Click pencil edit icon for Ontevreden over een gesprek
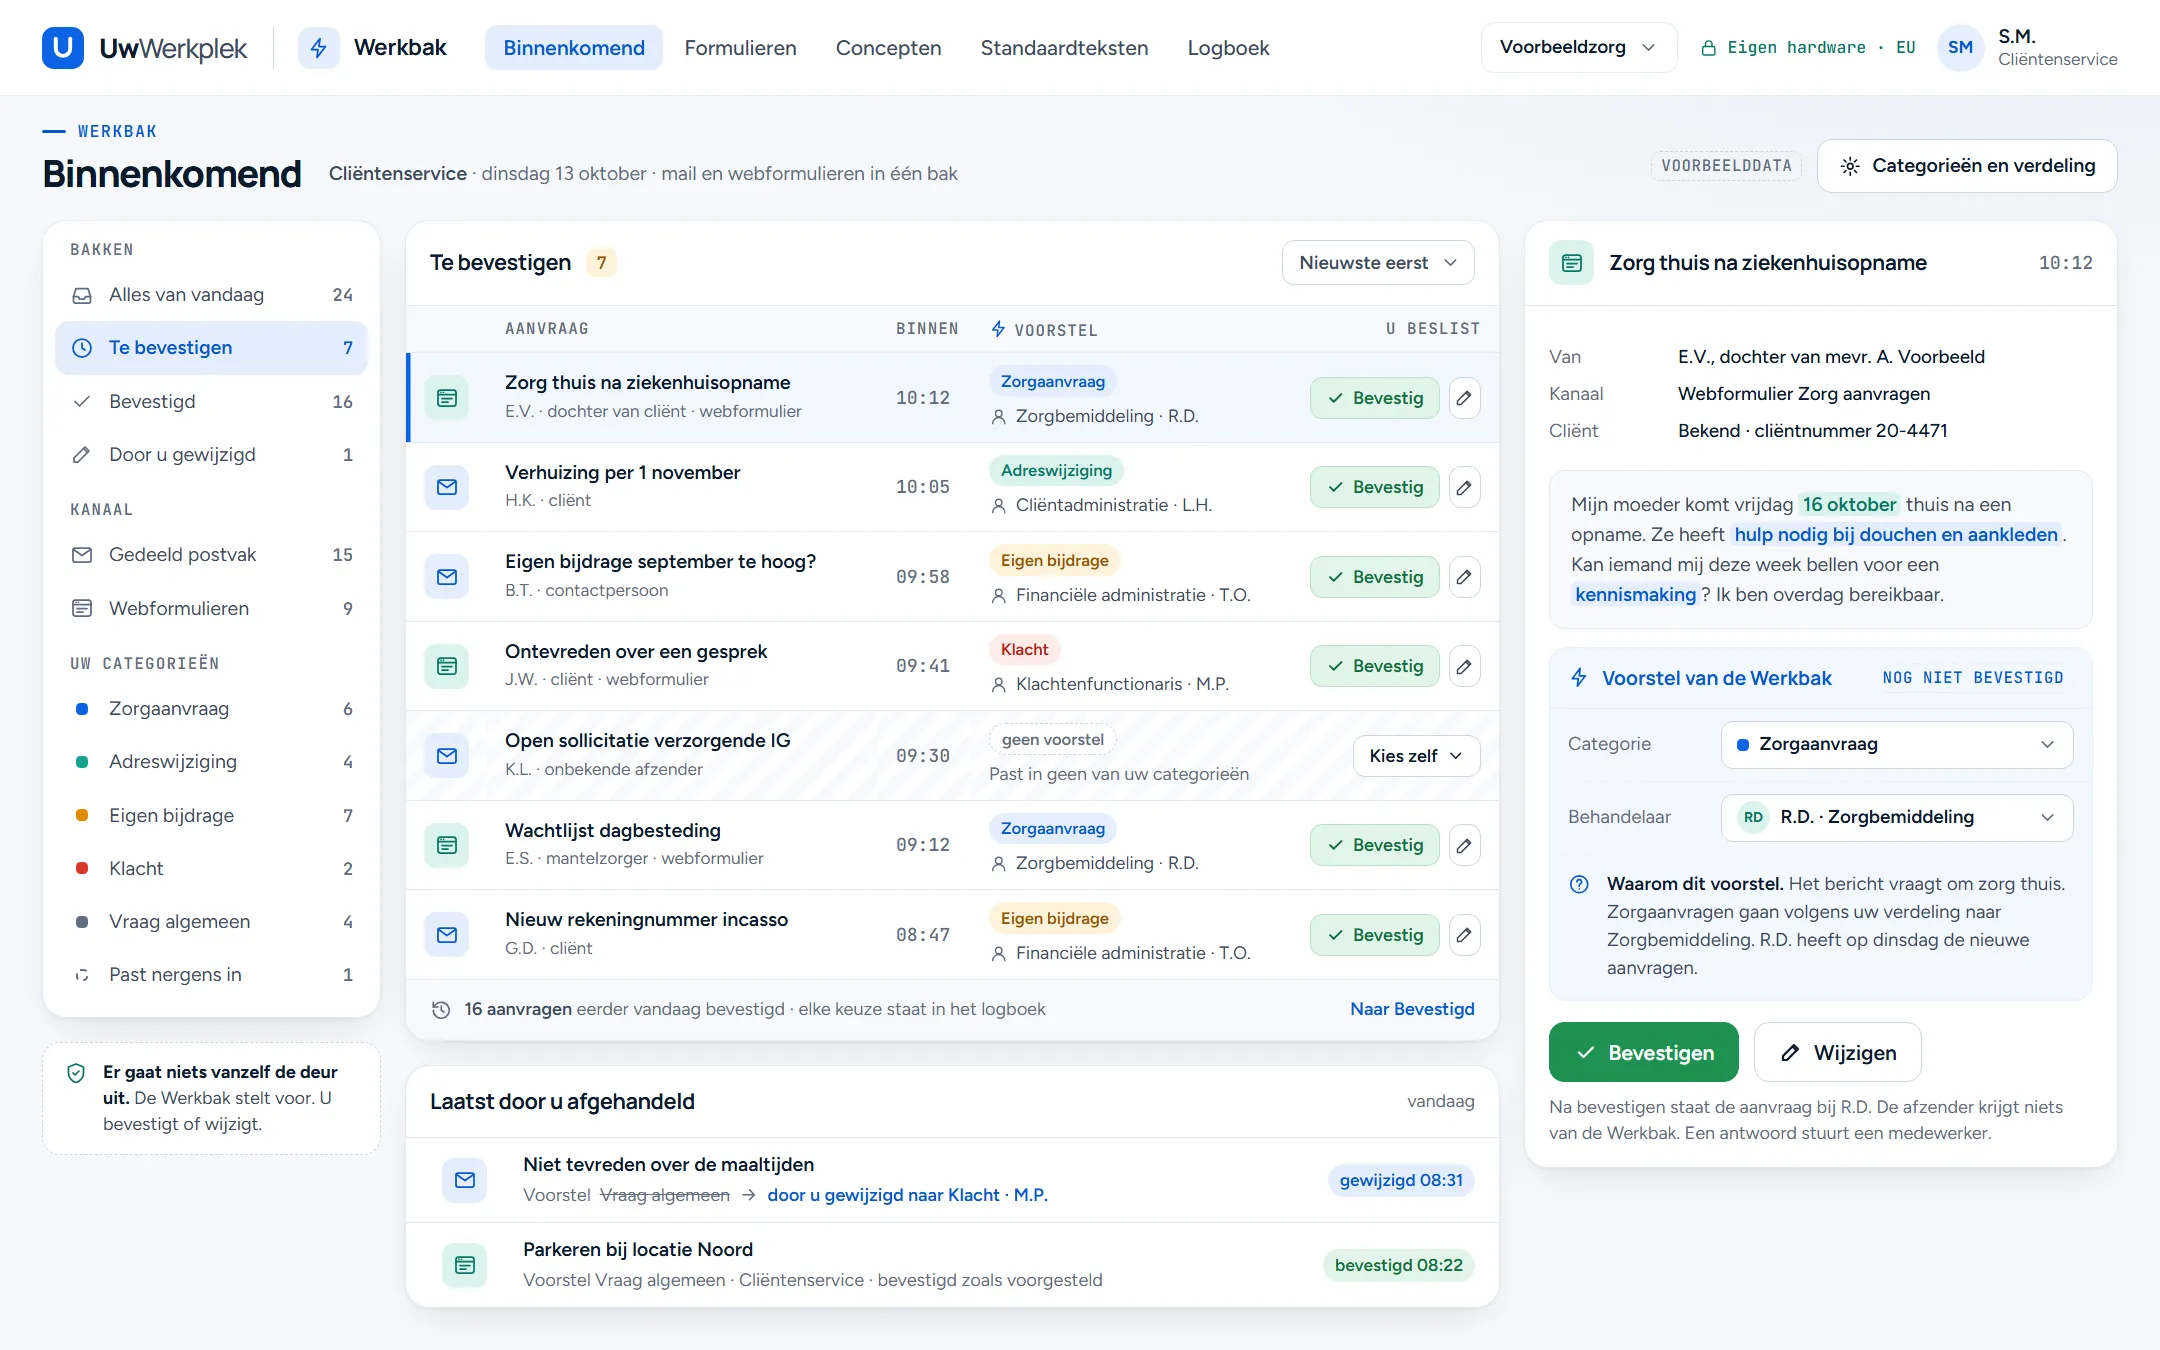The width and height of the screenshot is (2160, 1350). pyautogui.click(x=1464, y=666)
